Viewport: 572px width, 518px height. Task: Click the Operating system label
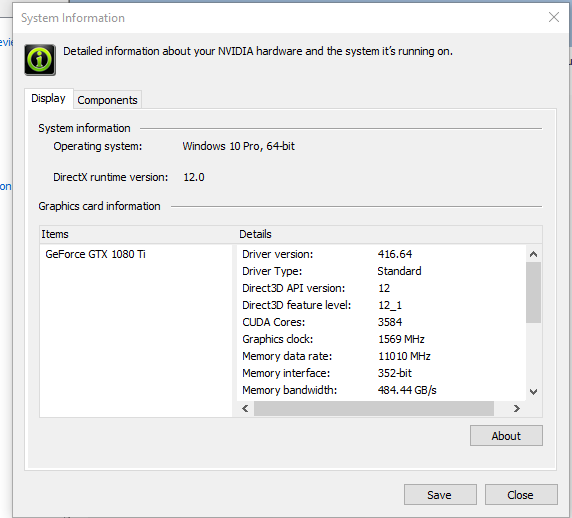98,146
